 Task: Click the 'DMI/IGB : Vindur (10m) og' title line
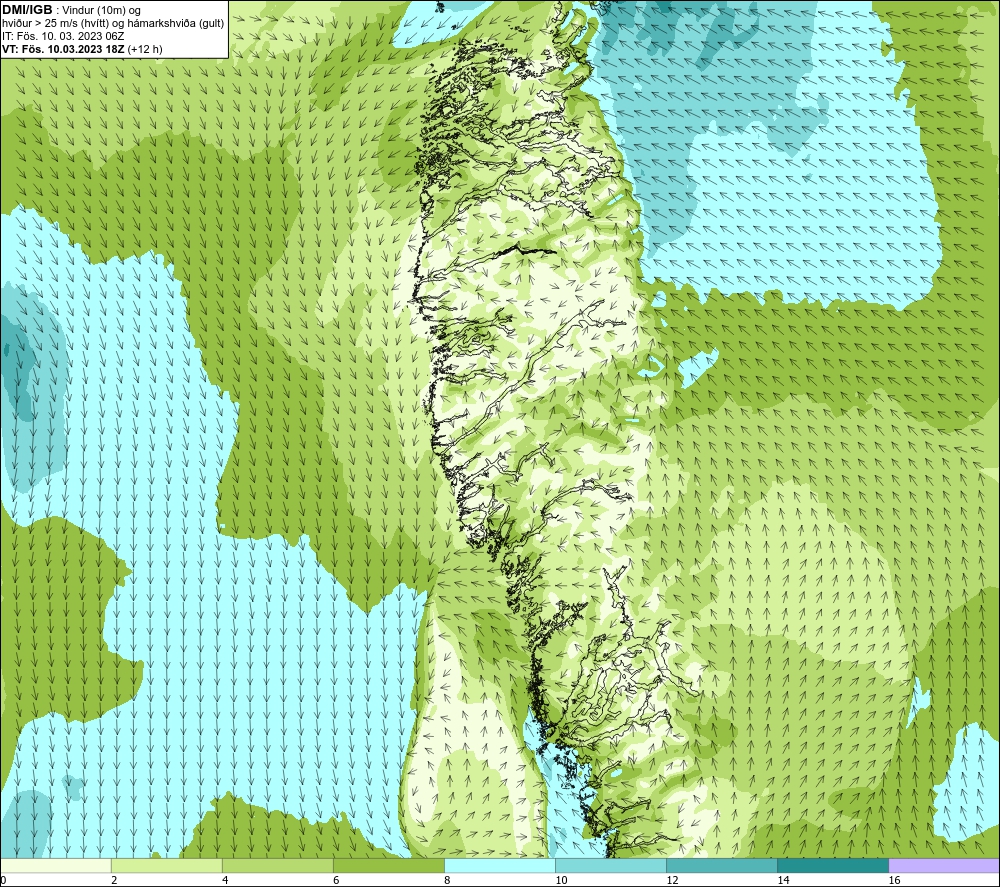click(71, 10)
